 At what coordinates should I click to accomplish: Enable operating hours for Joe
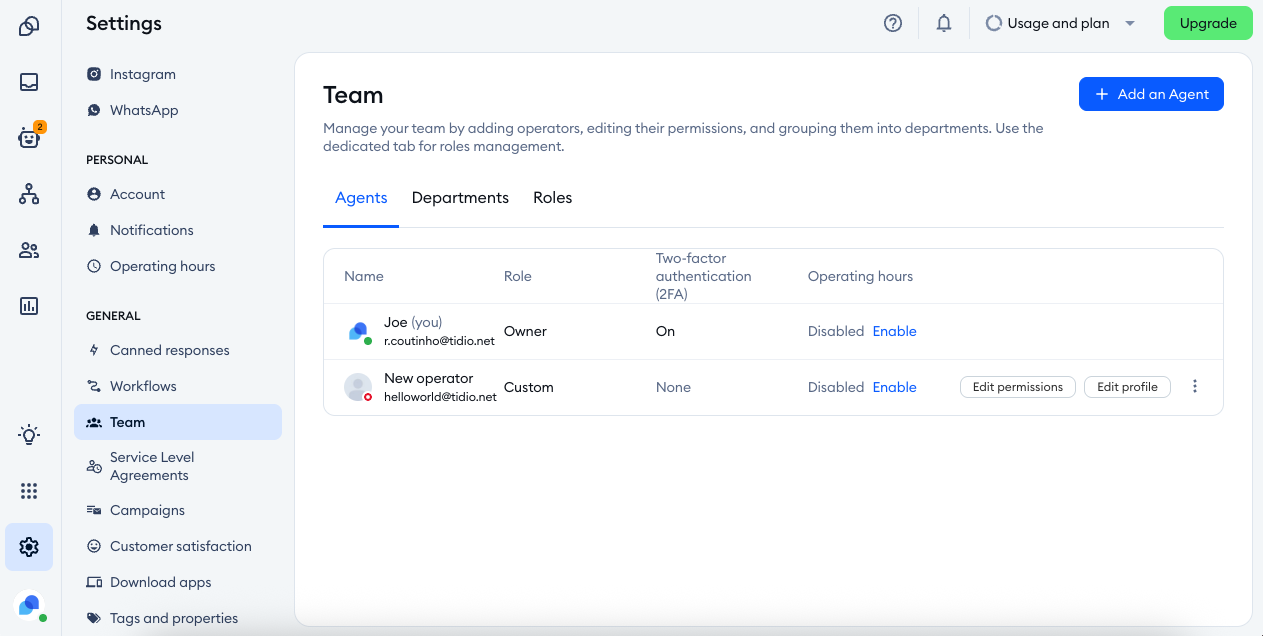pyautogui.click(x=894, y=331)
